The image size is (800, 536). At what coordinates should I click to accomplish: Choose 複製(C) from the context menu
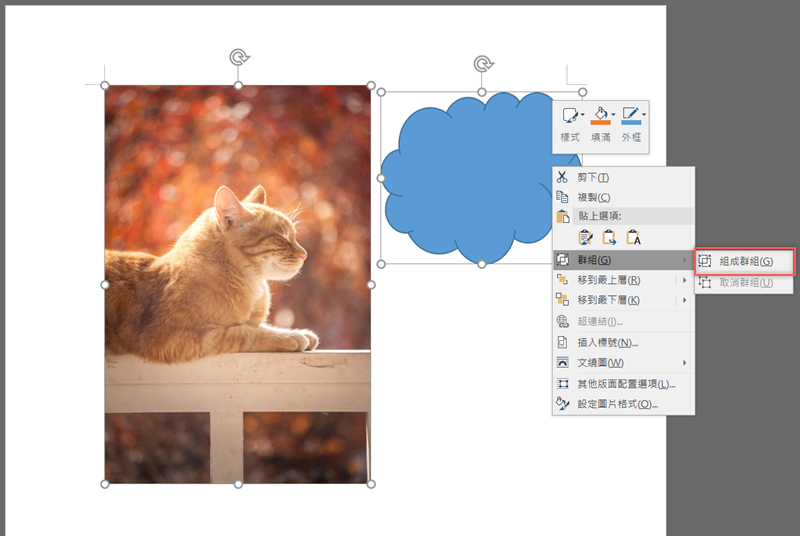[x=593, y=197]
